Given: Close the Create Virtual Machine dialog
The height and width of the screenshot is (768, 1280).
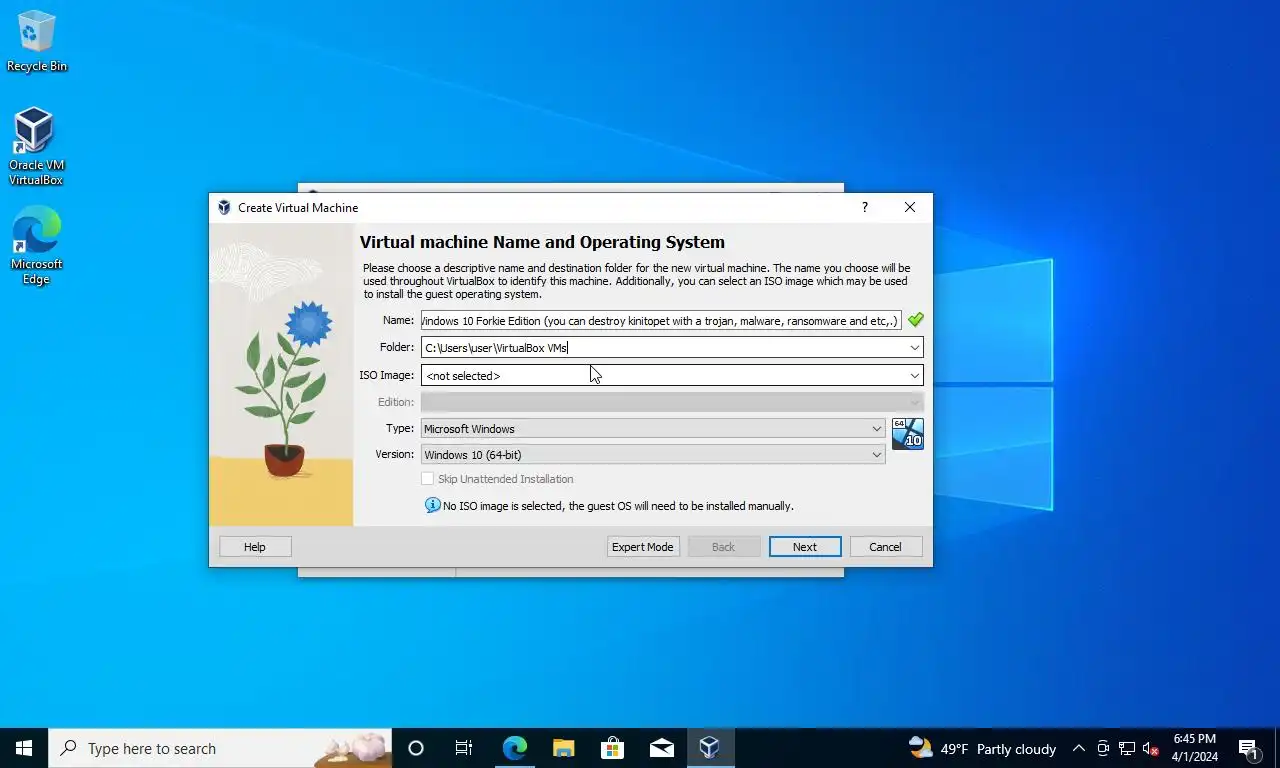Looking at the screenshot, I should point(909,207).
